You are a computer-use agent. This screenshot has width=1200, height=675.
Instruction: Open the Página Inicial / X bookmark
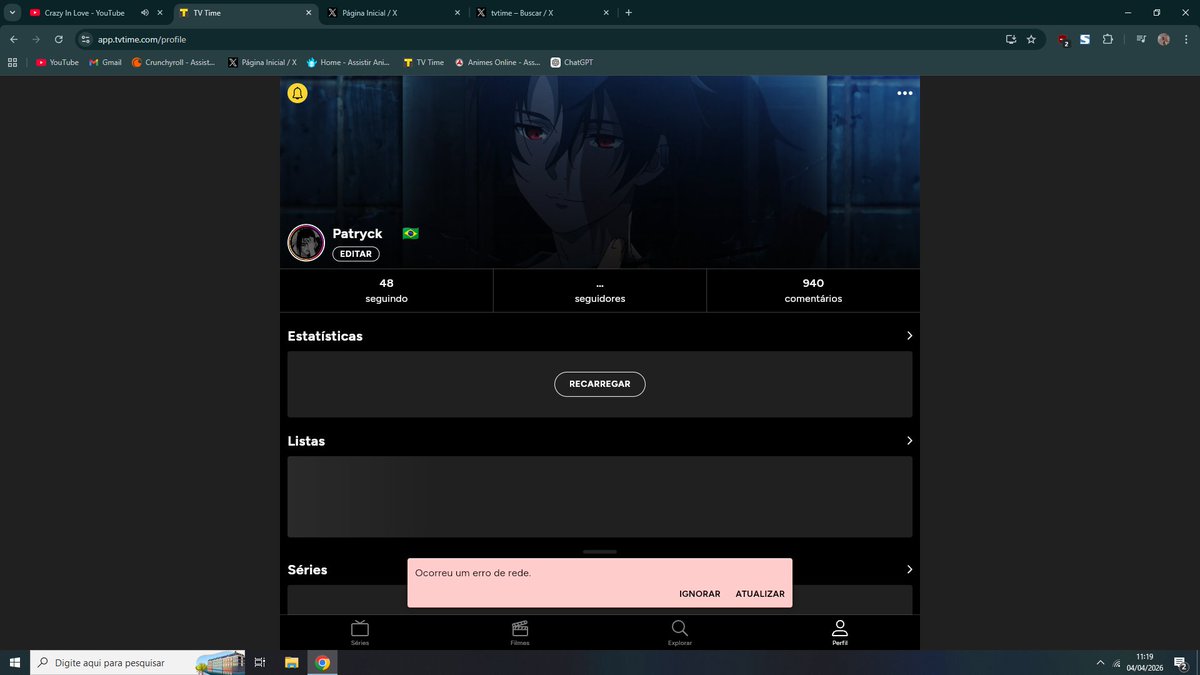[x=263, y=62]
